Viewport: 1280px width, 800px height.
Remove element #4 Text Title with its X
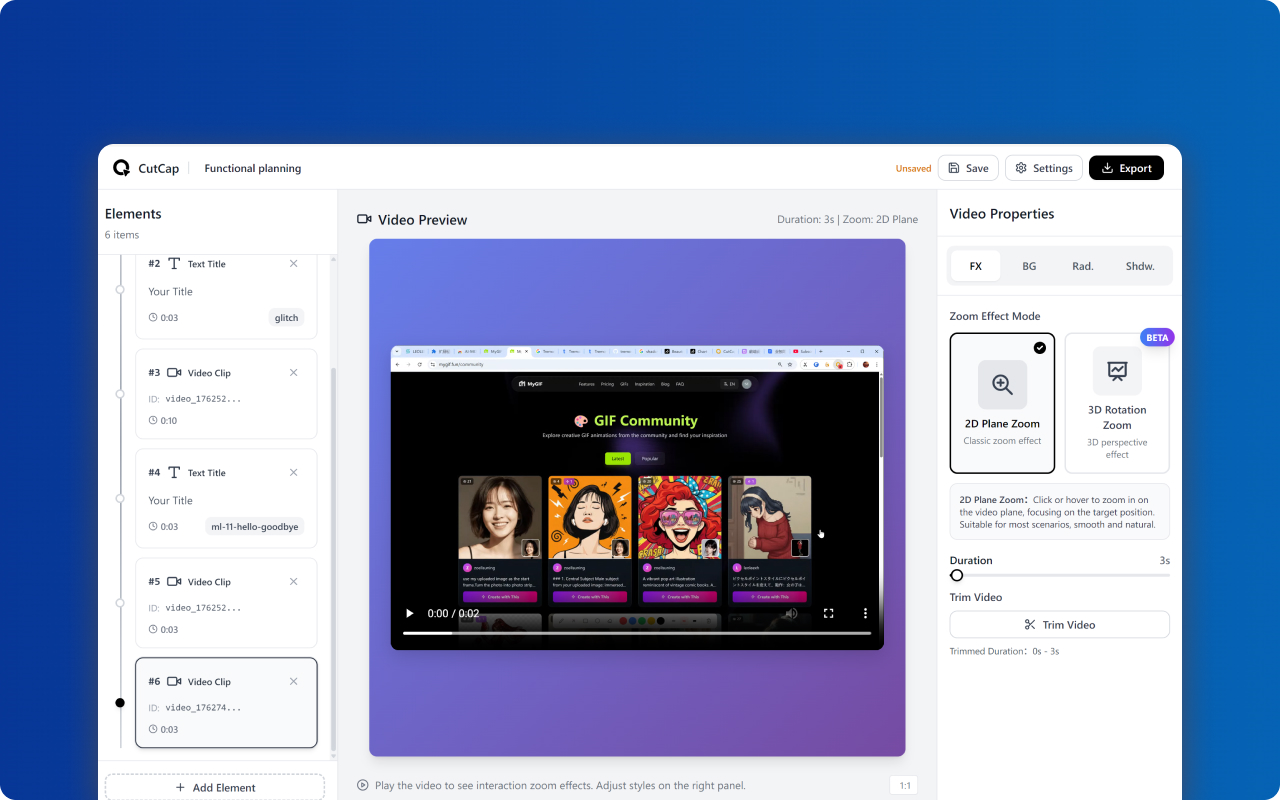coord(293,472)
